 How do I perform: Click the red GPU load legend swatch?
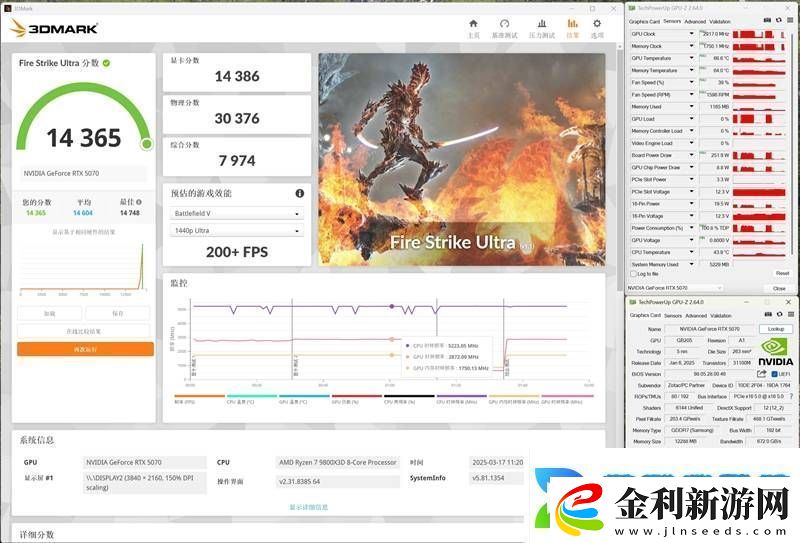(357, 396)
